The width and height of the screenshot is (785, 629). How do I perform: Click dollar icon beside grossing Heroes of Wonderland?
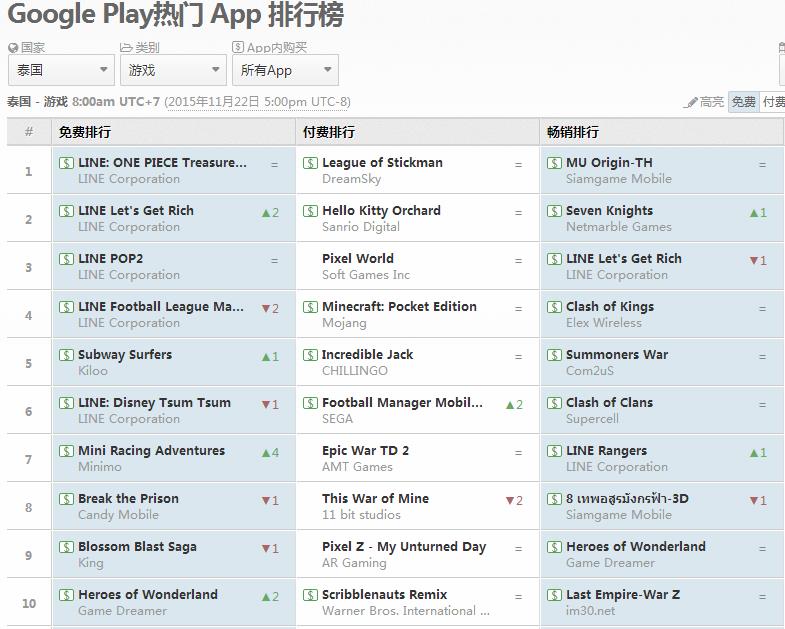coord(554,547)
